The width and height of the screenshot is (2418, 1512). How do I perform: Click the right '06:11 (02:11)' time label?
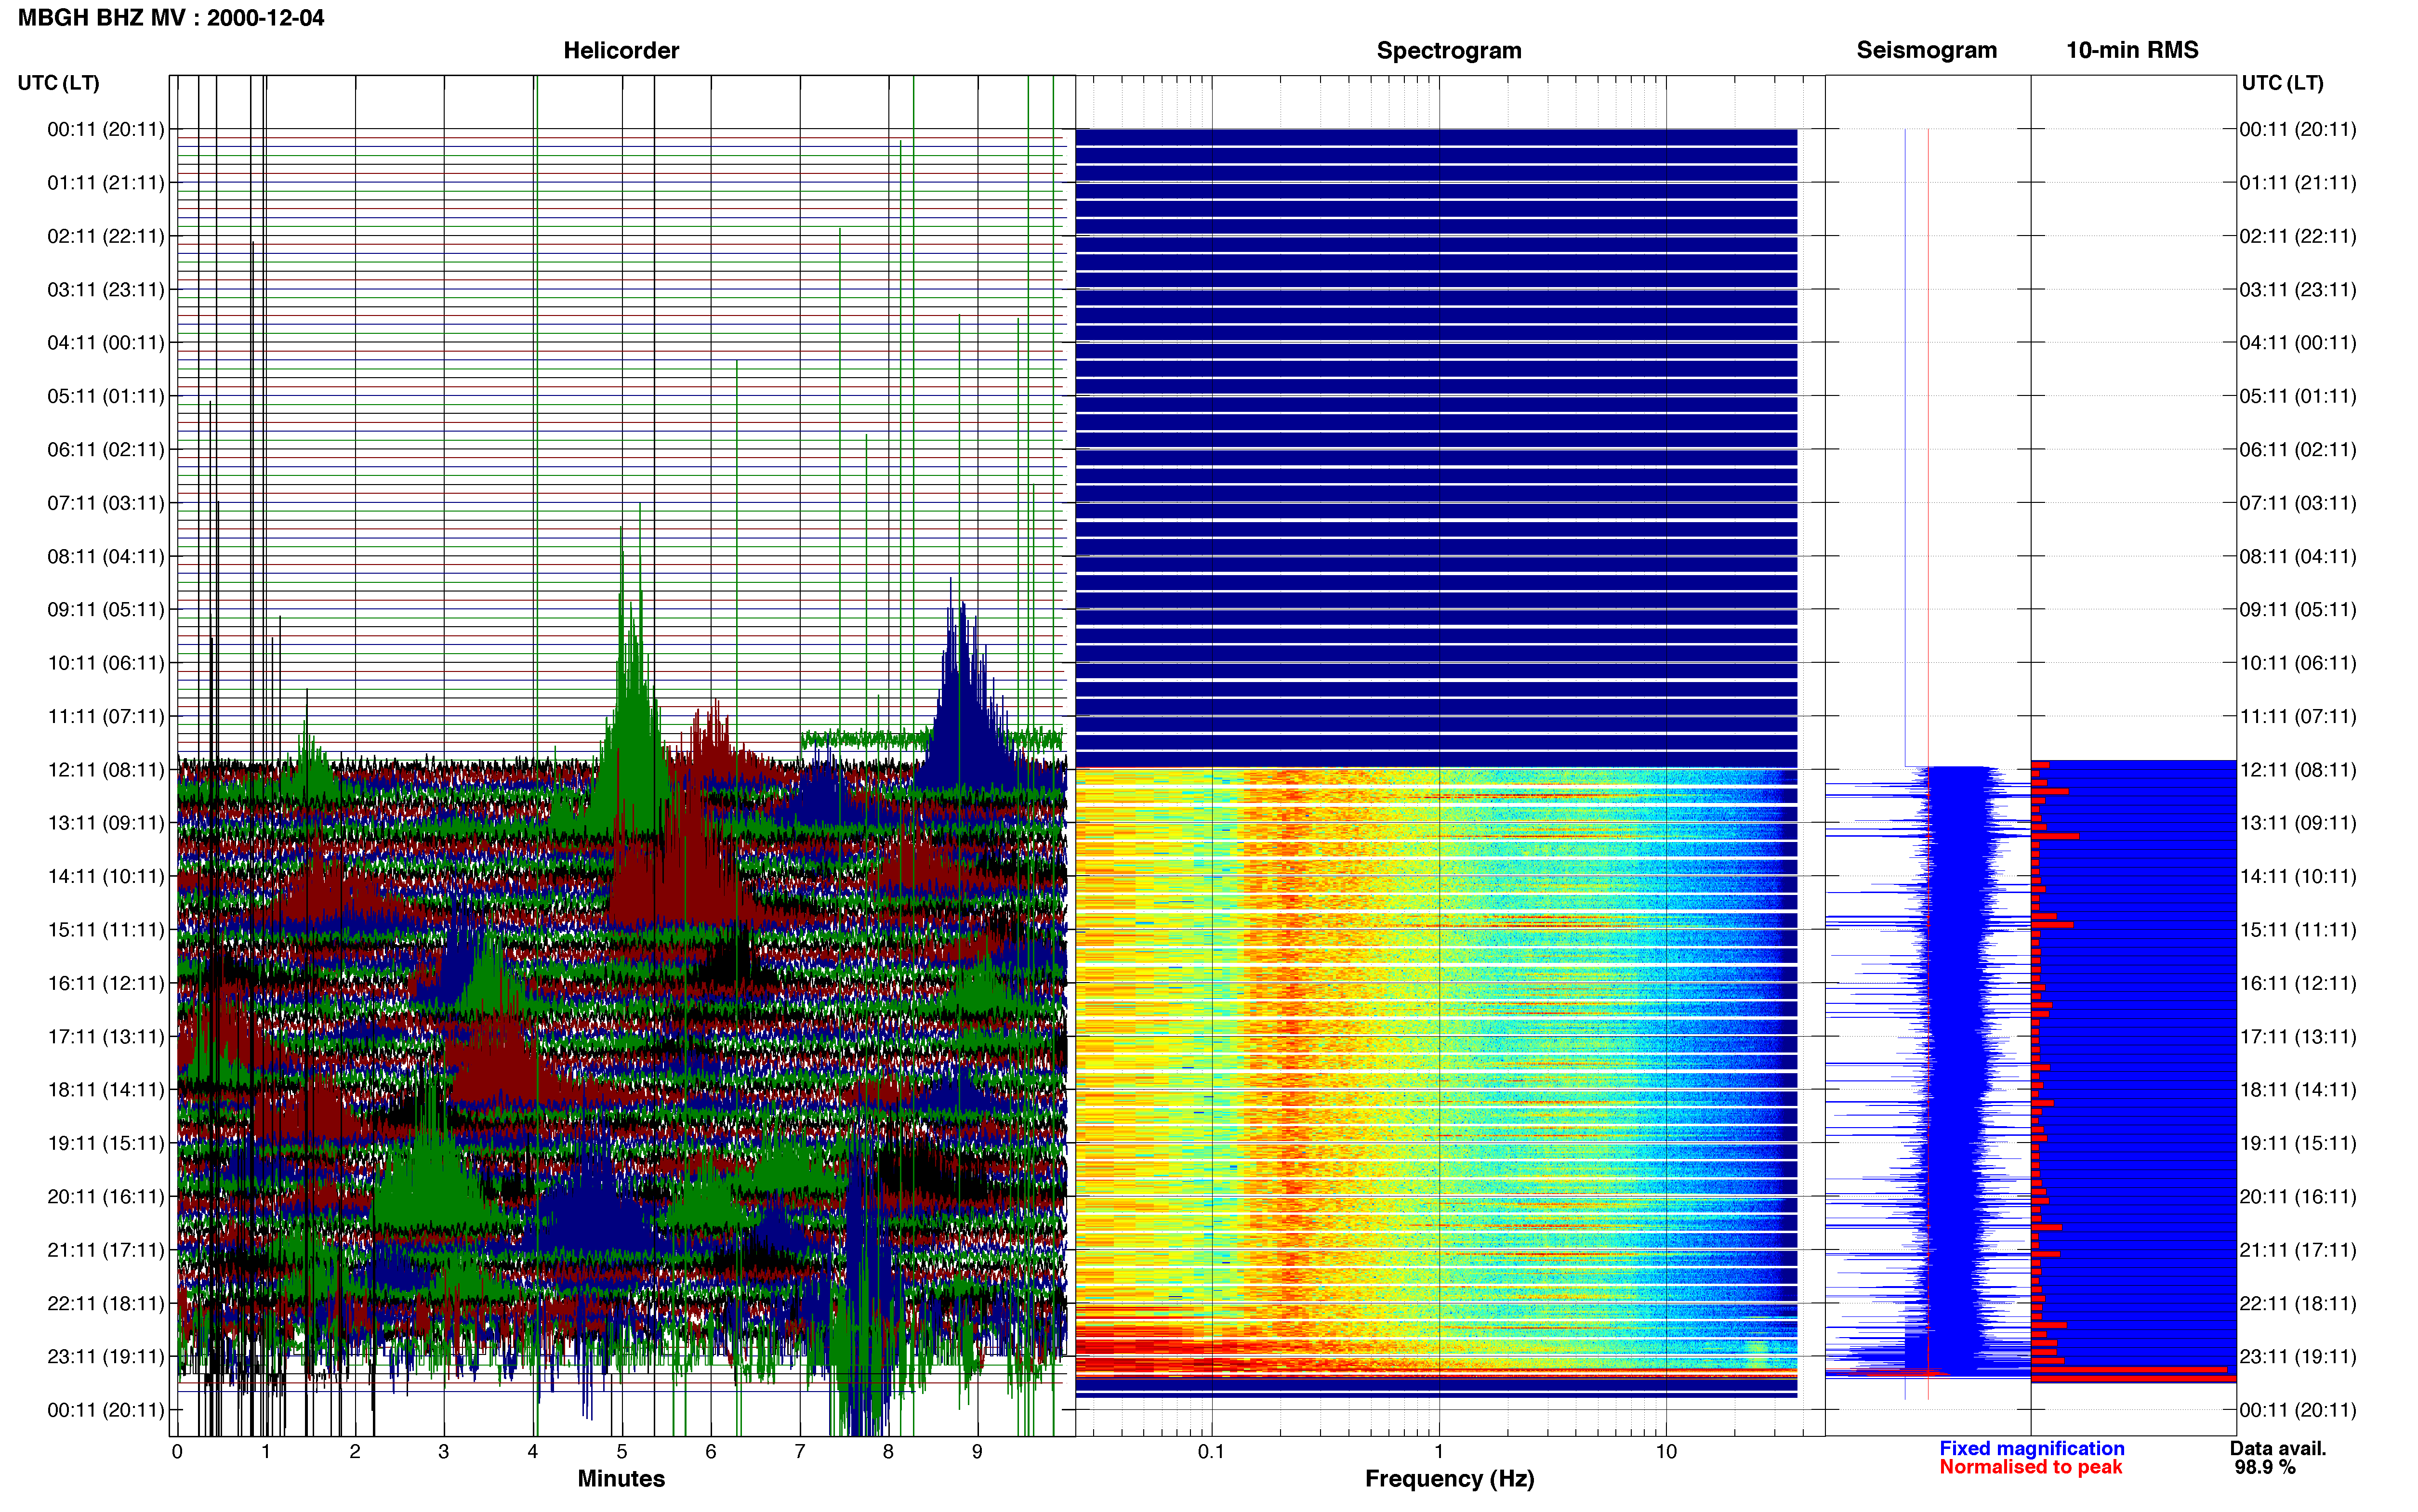(2298, 450)
